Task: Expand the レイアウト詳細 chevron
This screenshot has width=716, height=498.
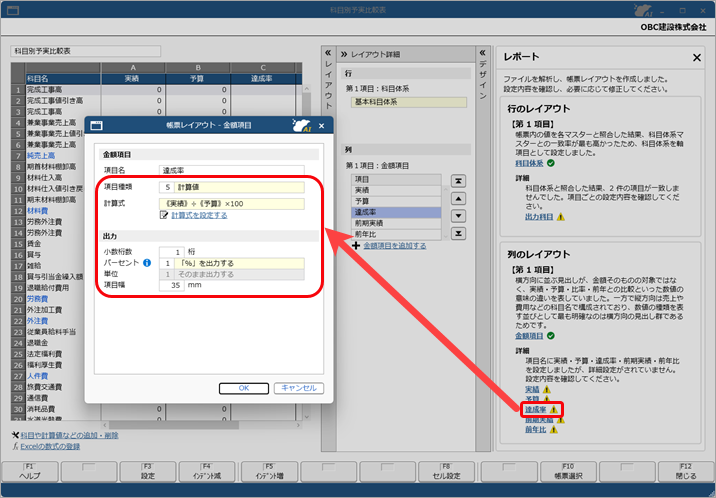Action: pyautogui.click(x=344, y=54)
